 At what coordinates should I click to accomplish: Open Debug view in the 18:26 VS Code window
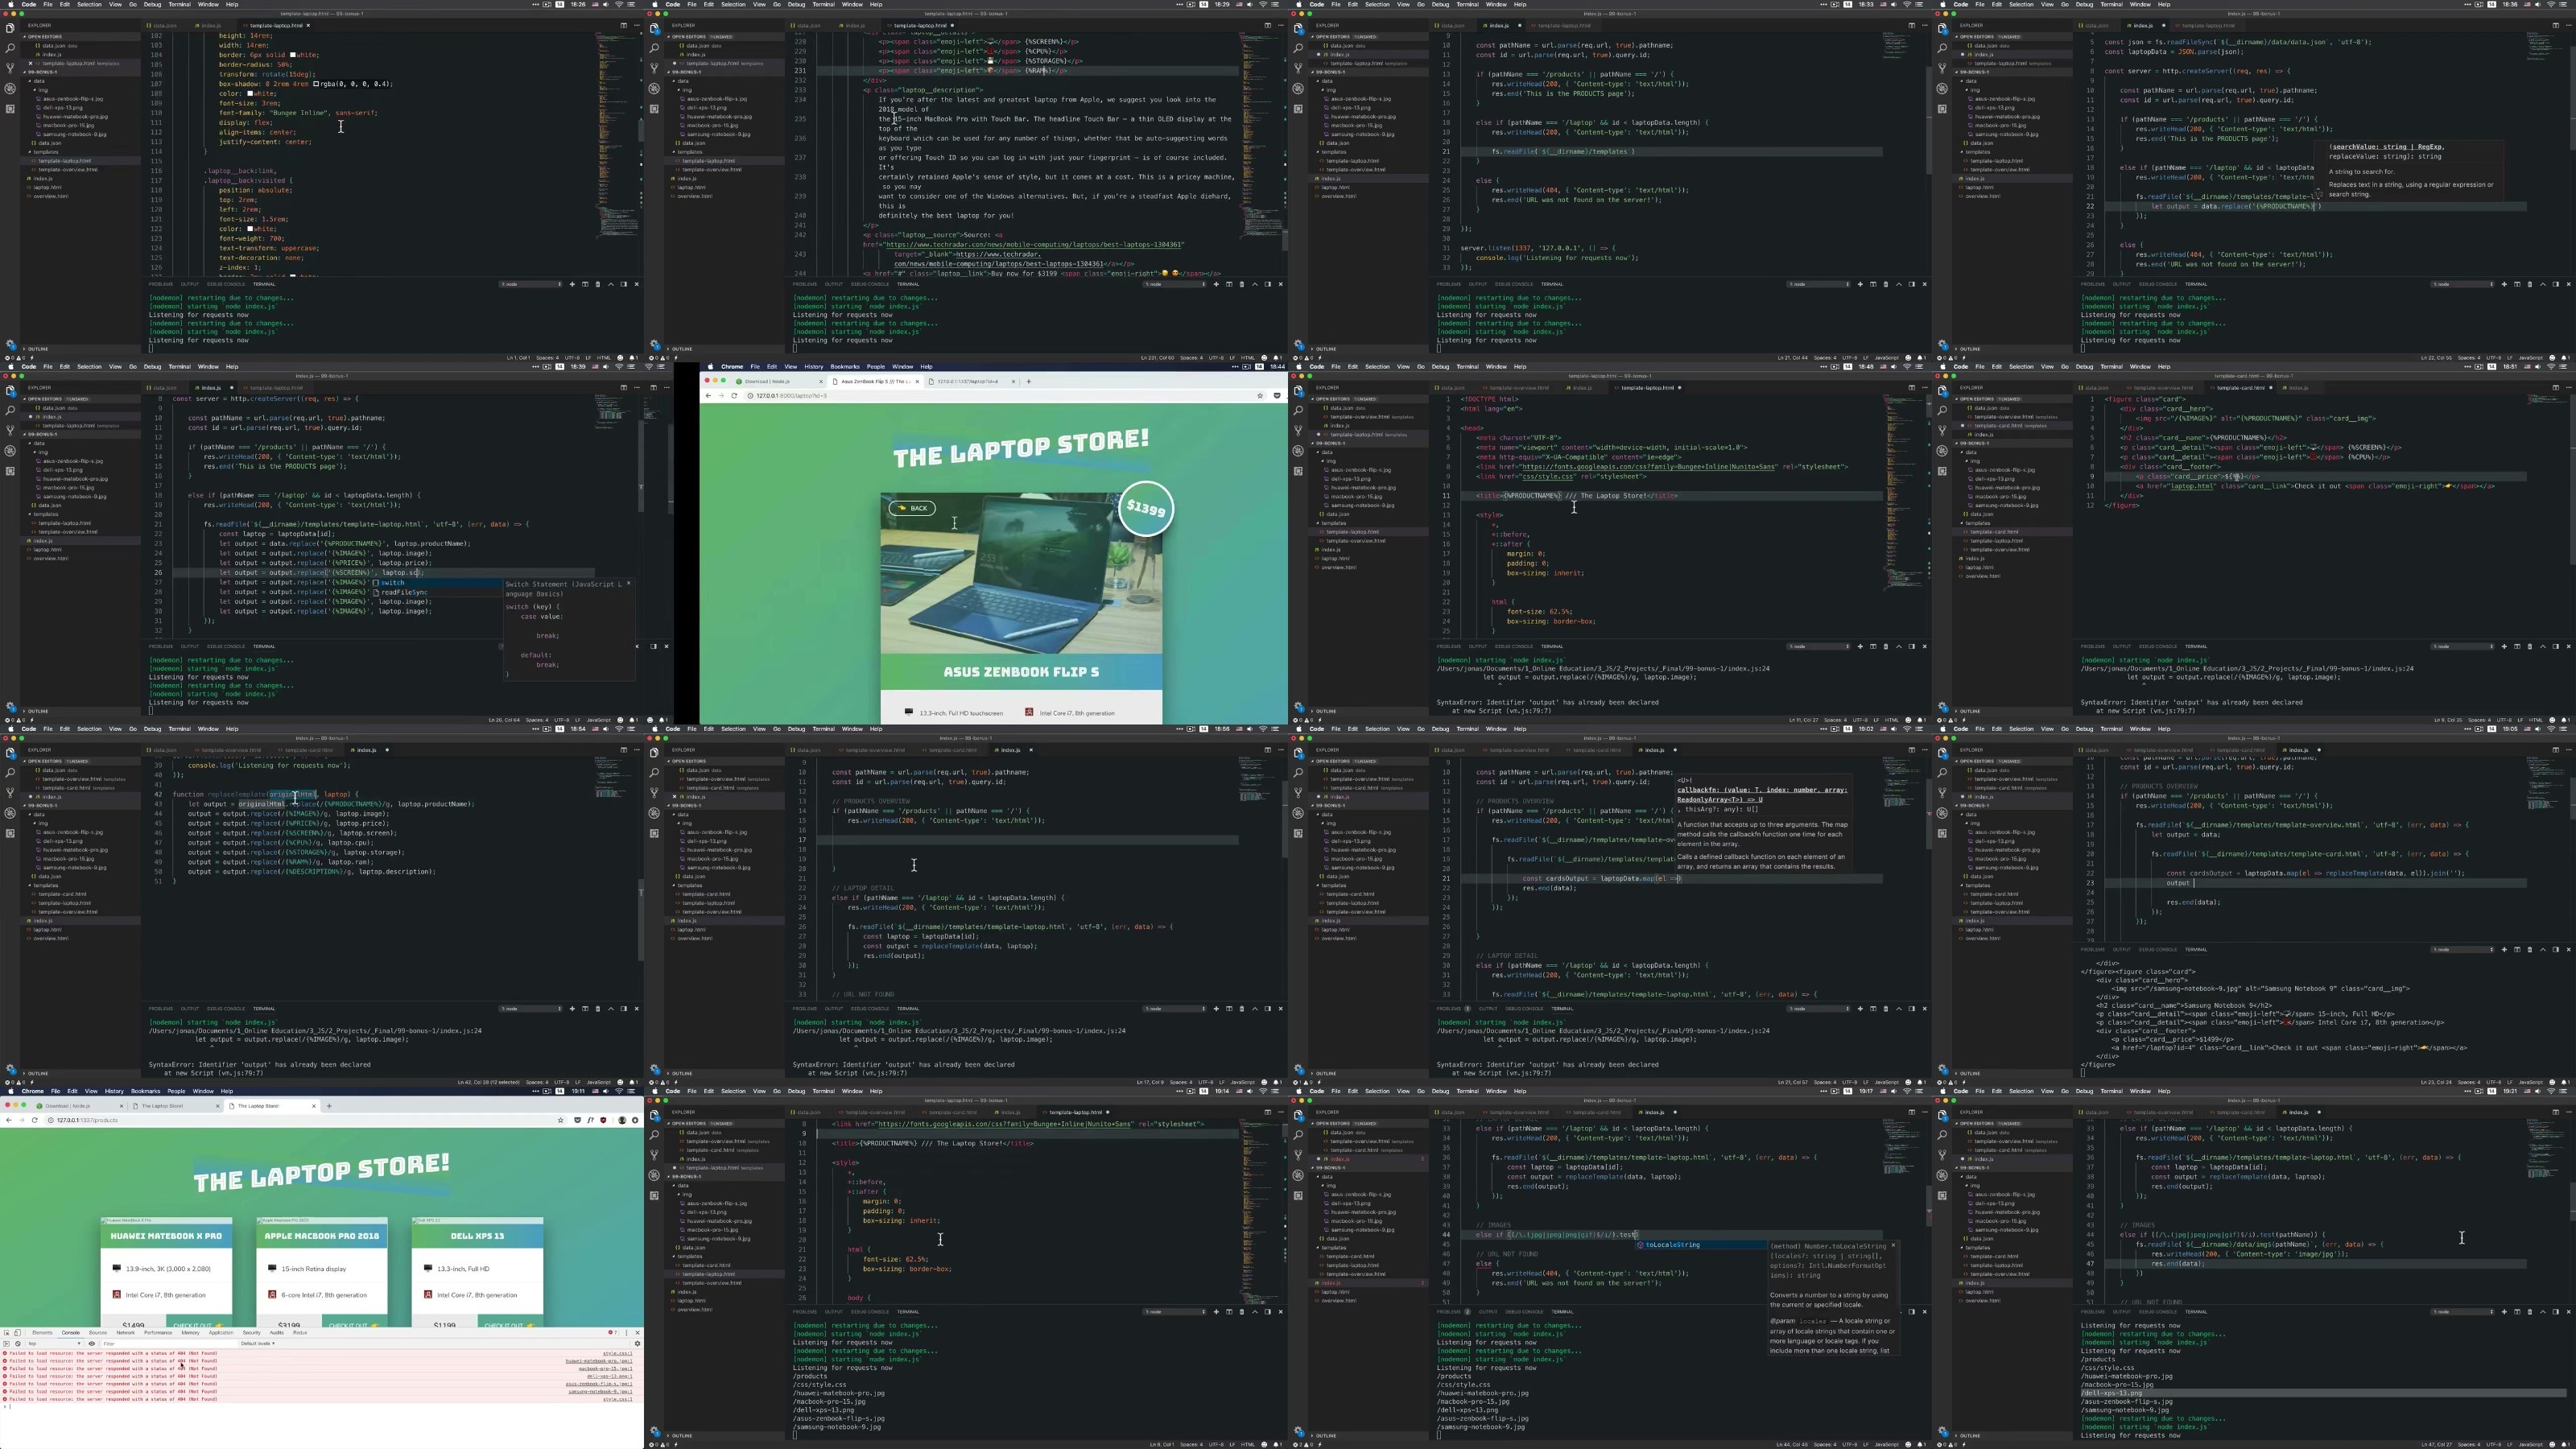pyautogui.click(x=11, y=88)
